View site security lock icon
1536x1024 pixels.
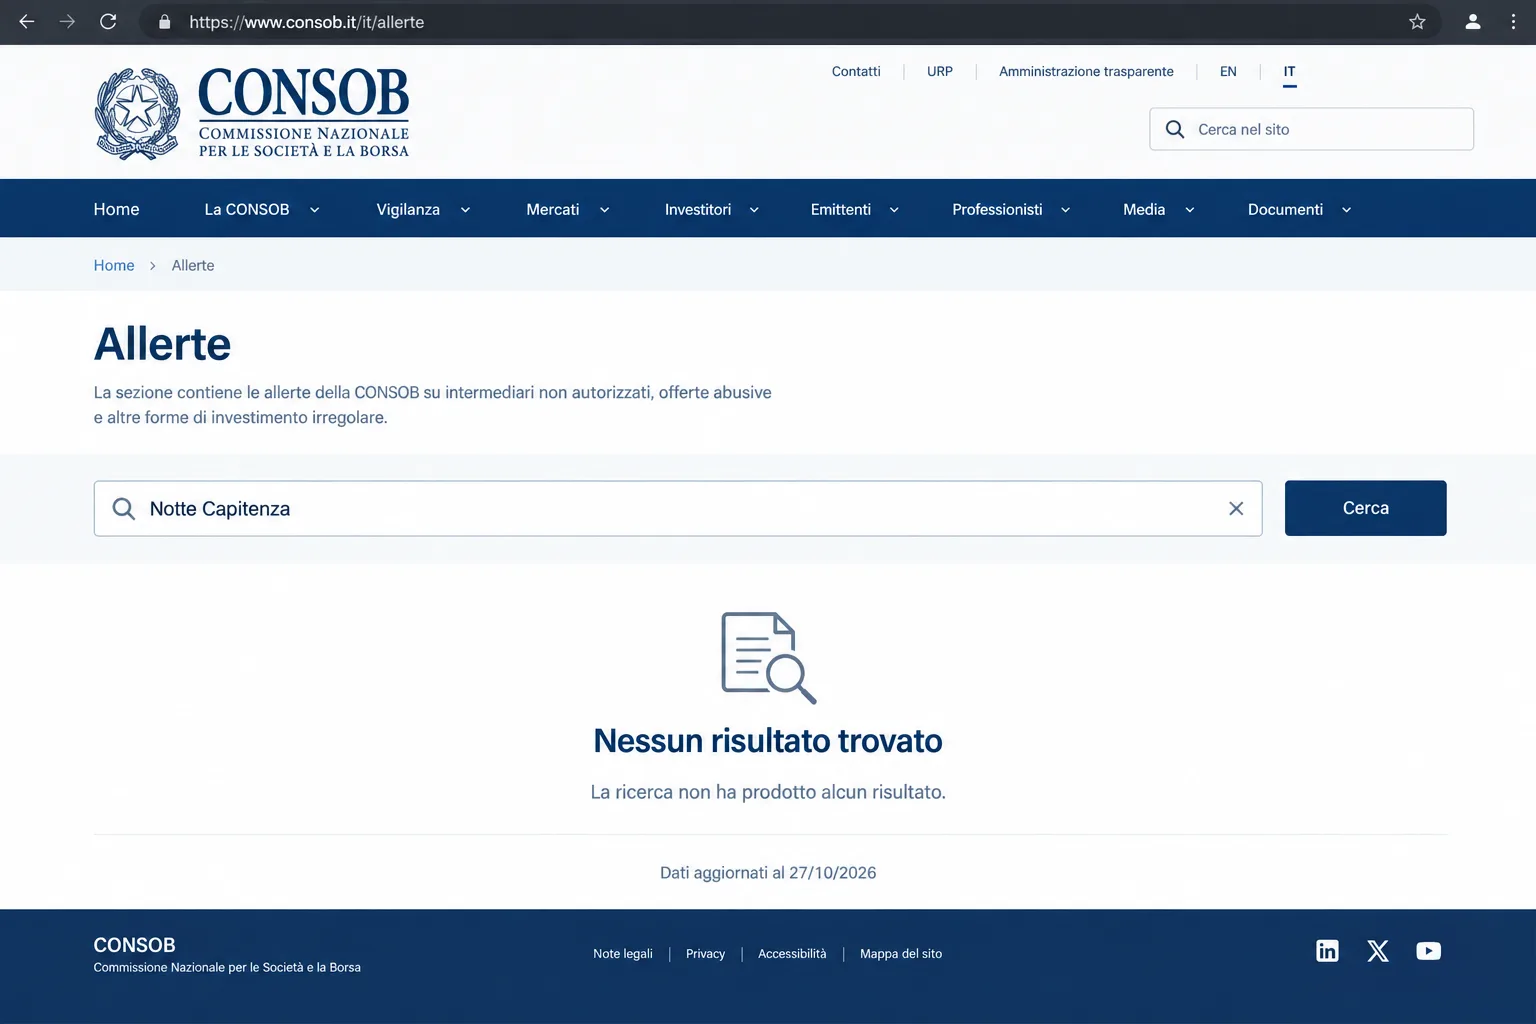(x=165, y=22)
